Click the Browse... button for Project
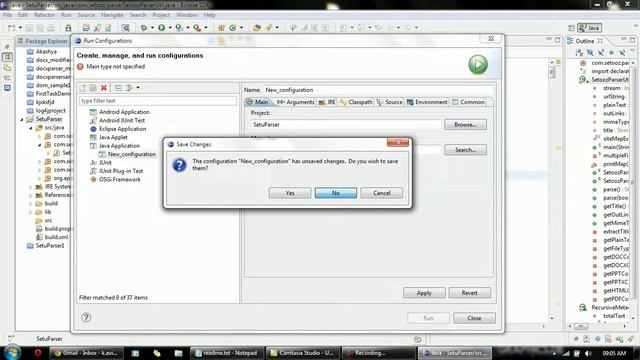 (465, 124)
